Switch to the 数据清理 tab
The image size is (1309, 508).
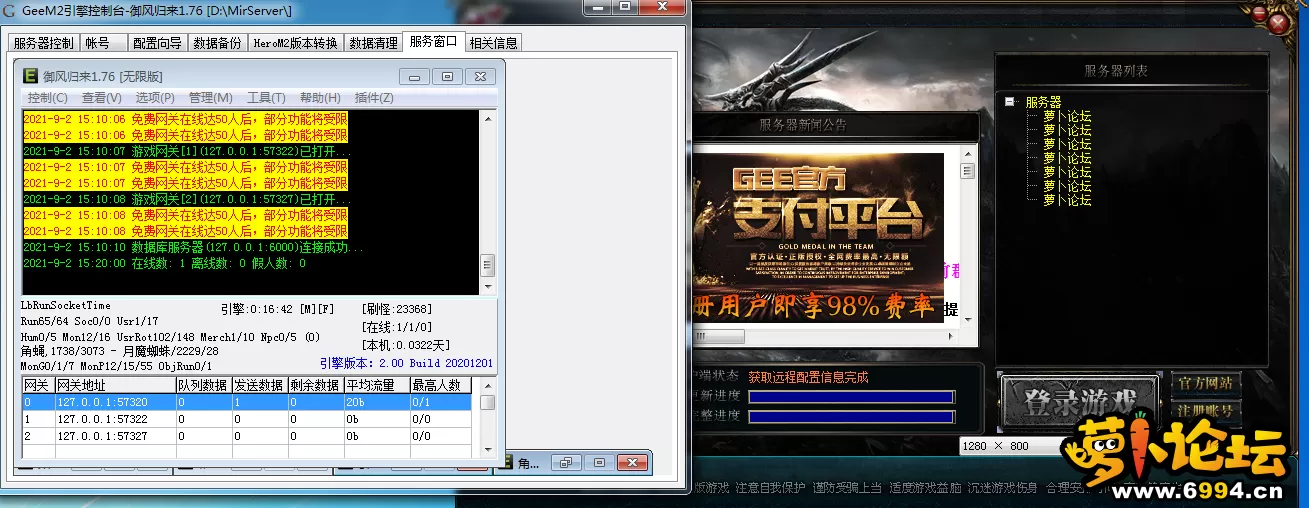373,43
